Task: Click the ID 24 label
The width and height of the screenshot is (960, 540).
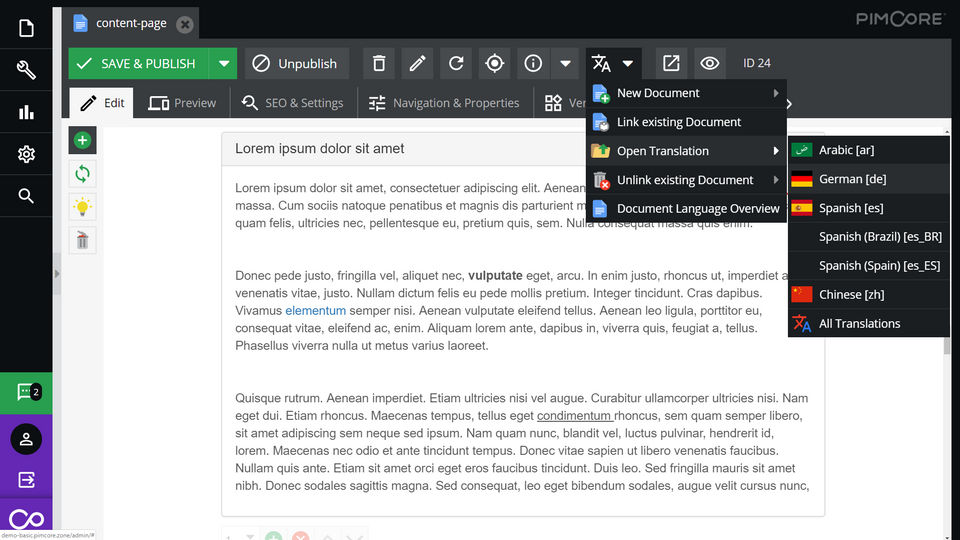Action: pyautogui.click(x=757, y=63)
